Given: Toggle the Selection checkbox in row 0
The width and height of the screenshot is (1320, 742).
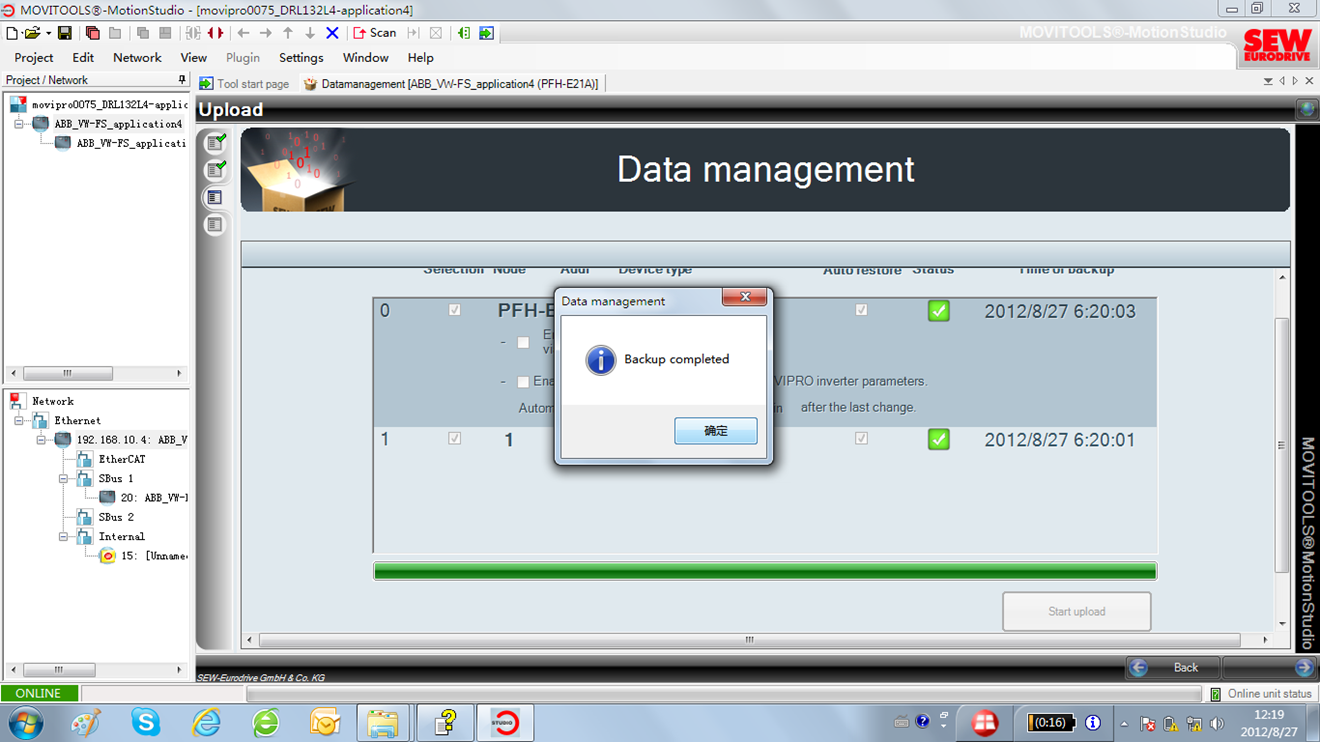Looking at the screenshot, I should click(455, 310).
